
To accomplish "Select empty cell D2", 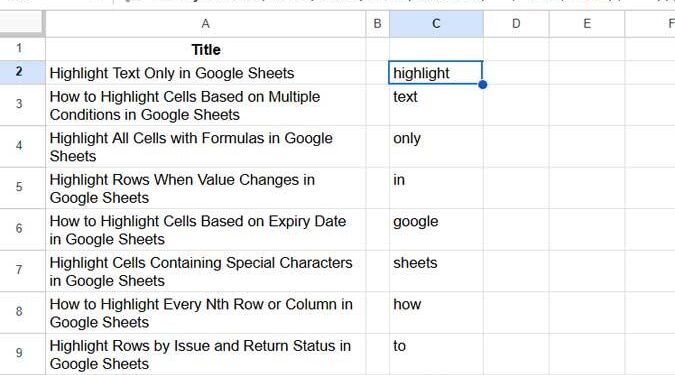I will [x=516, y=72].
